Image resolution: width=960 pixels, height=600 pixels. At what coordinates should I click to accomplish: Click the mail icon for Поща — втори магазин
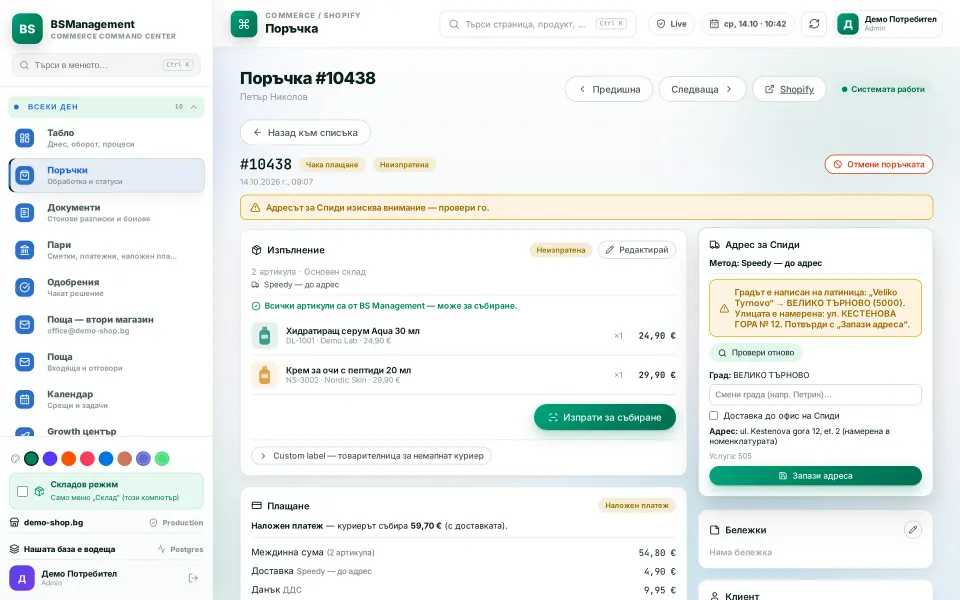tap(24, 324)
